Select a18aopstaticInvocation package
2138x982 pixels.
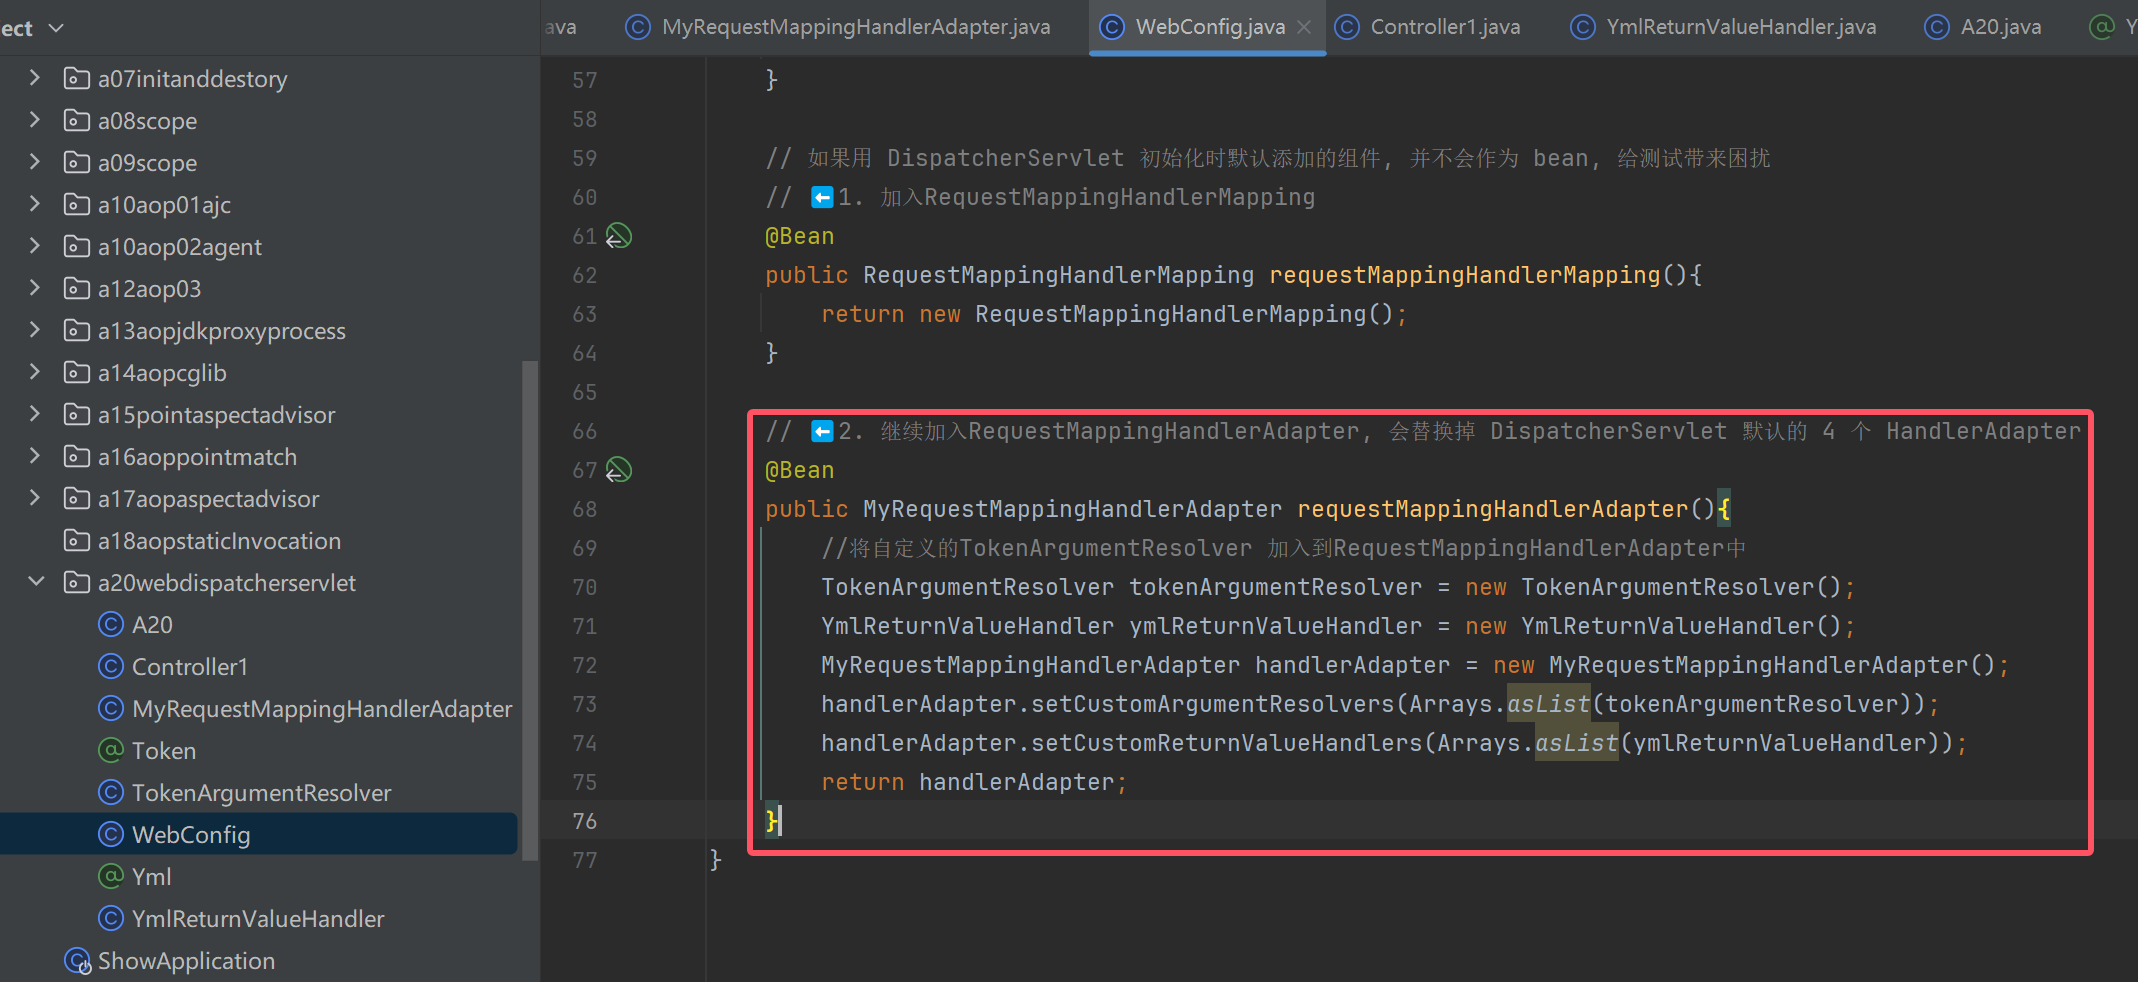(219, 541)
